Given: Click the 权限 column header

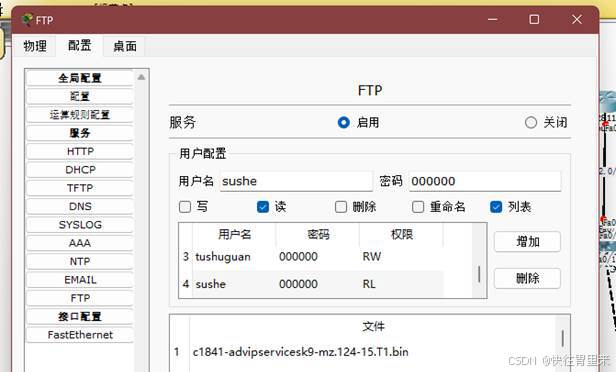Looking at the screenshot, I should tap(402, 235).
